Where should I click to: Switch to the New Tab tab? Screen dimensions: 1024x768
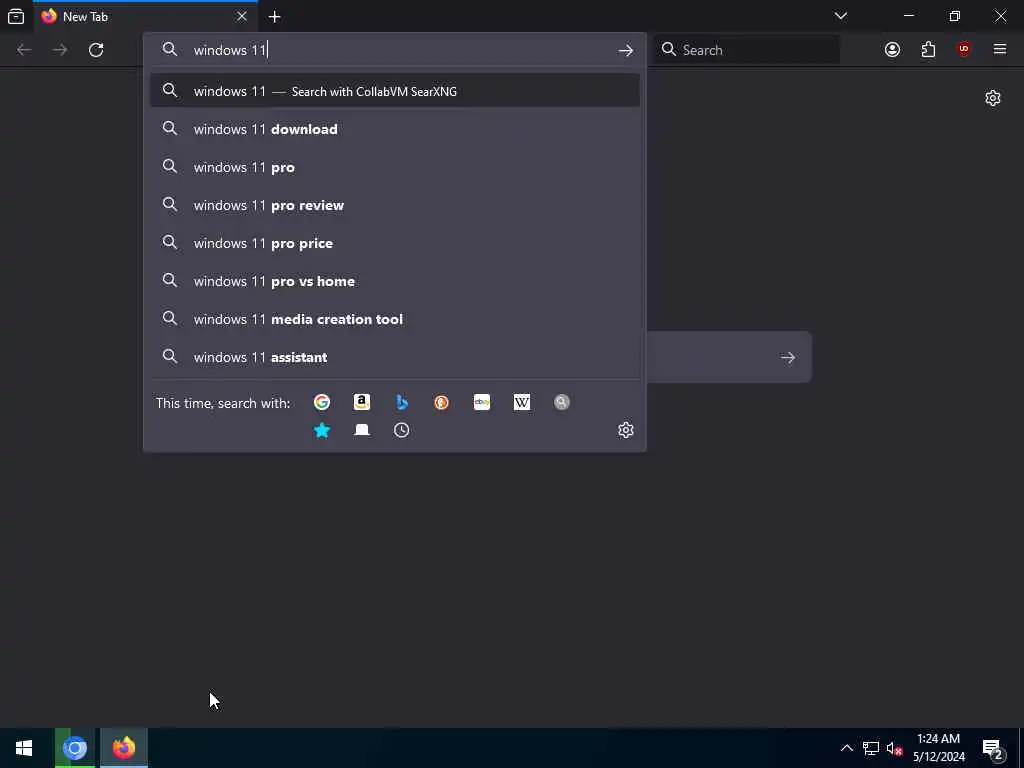click(146, 16)
